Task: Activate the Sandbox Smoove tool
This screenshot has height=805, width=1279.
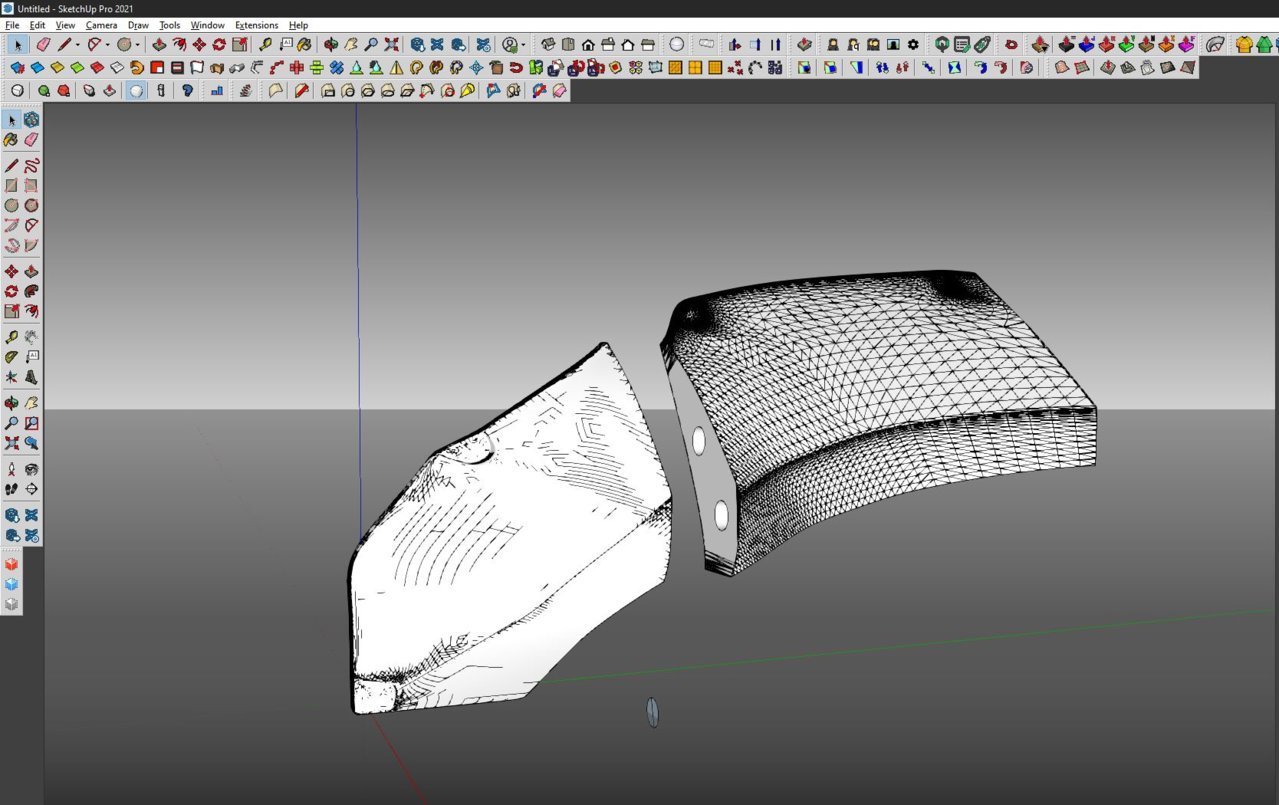Action: (x=1108, y=68)
